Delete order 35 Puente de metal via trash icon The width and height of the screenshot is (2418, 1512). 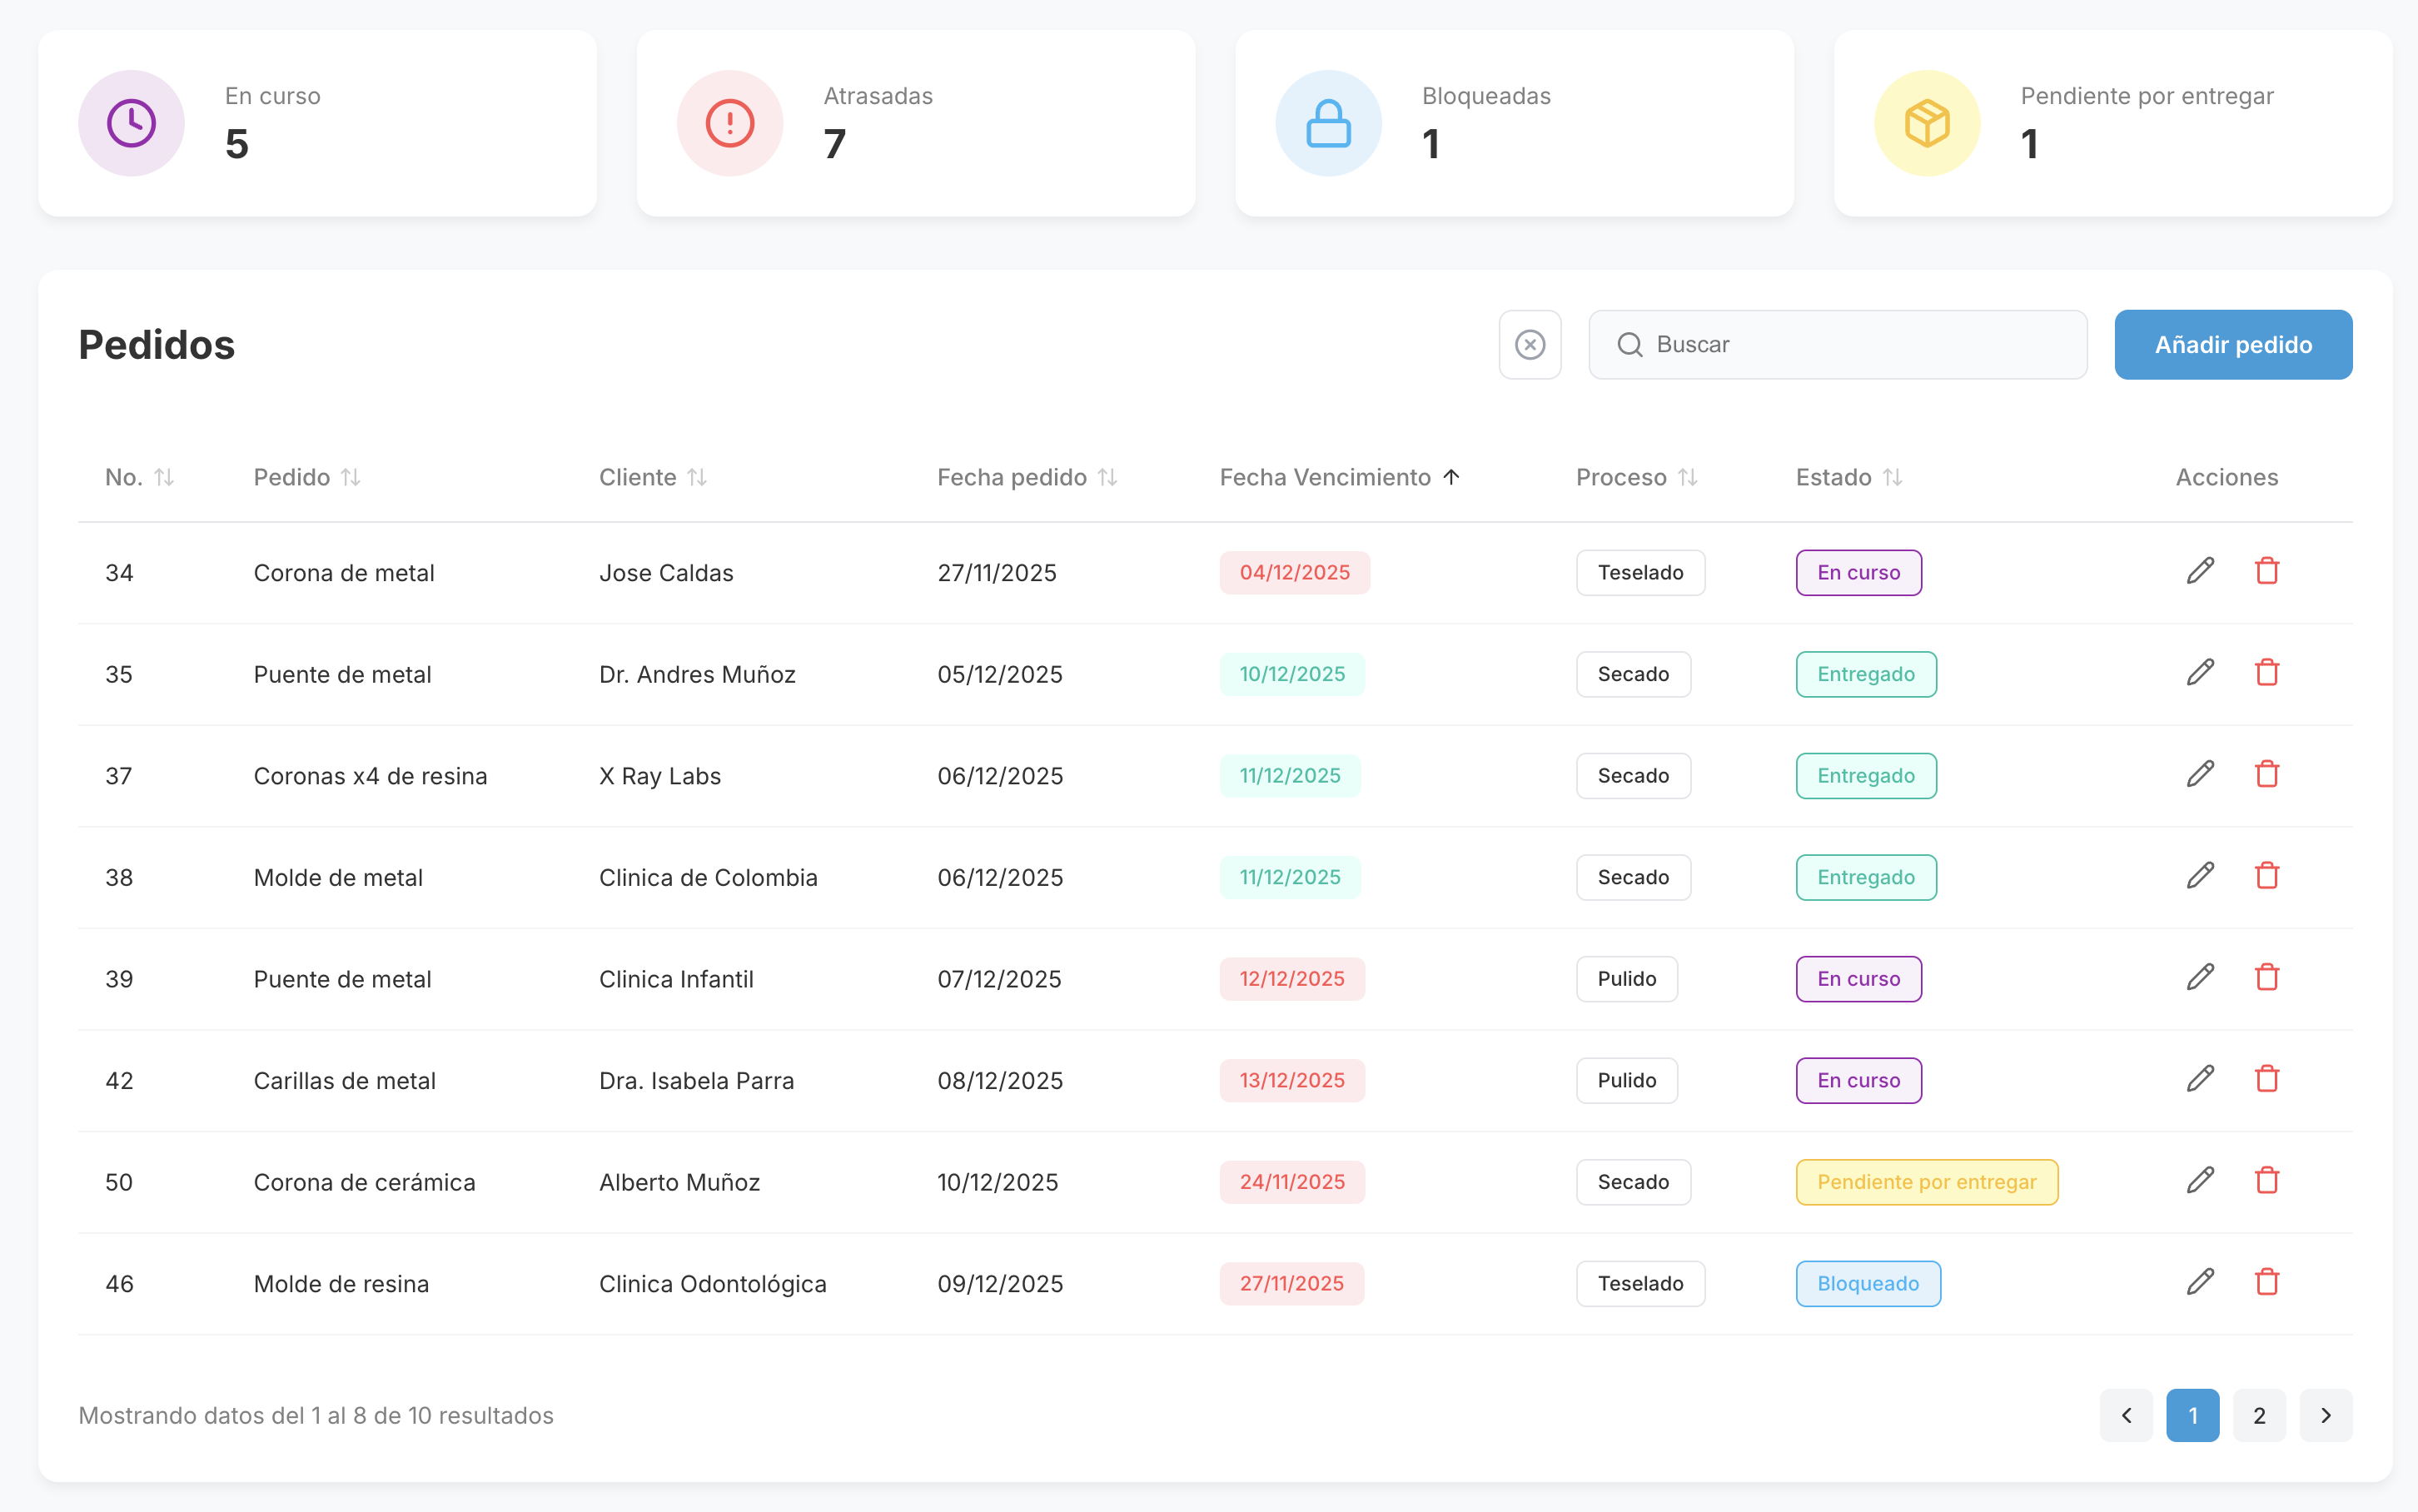2267,672
